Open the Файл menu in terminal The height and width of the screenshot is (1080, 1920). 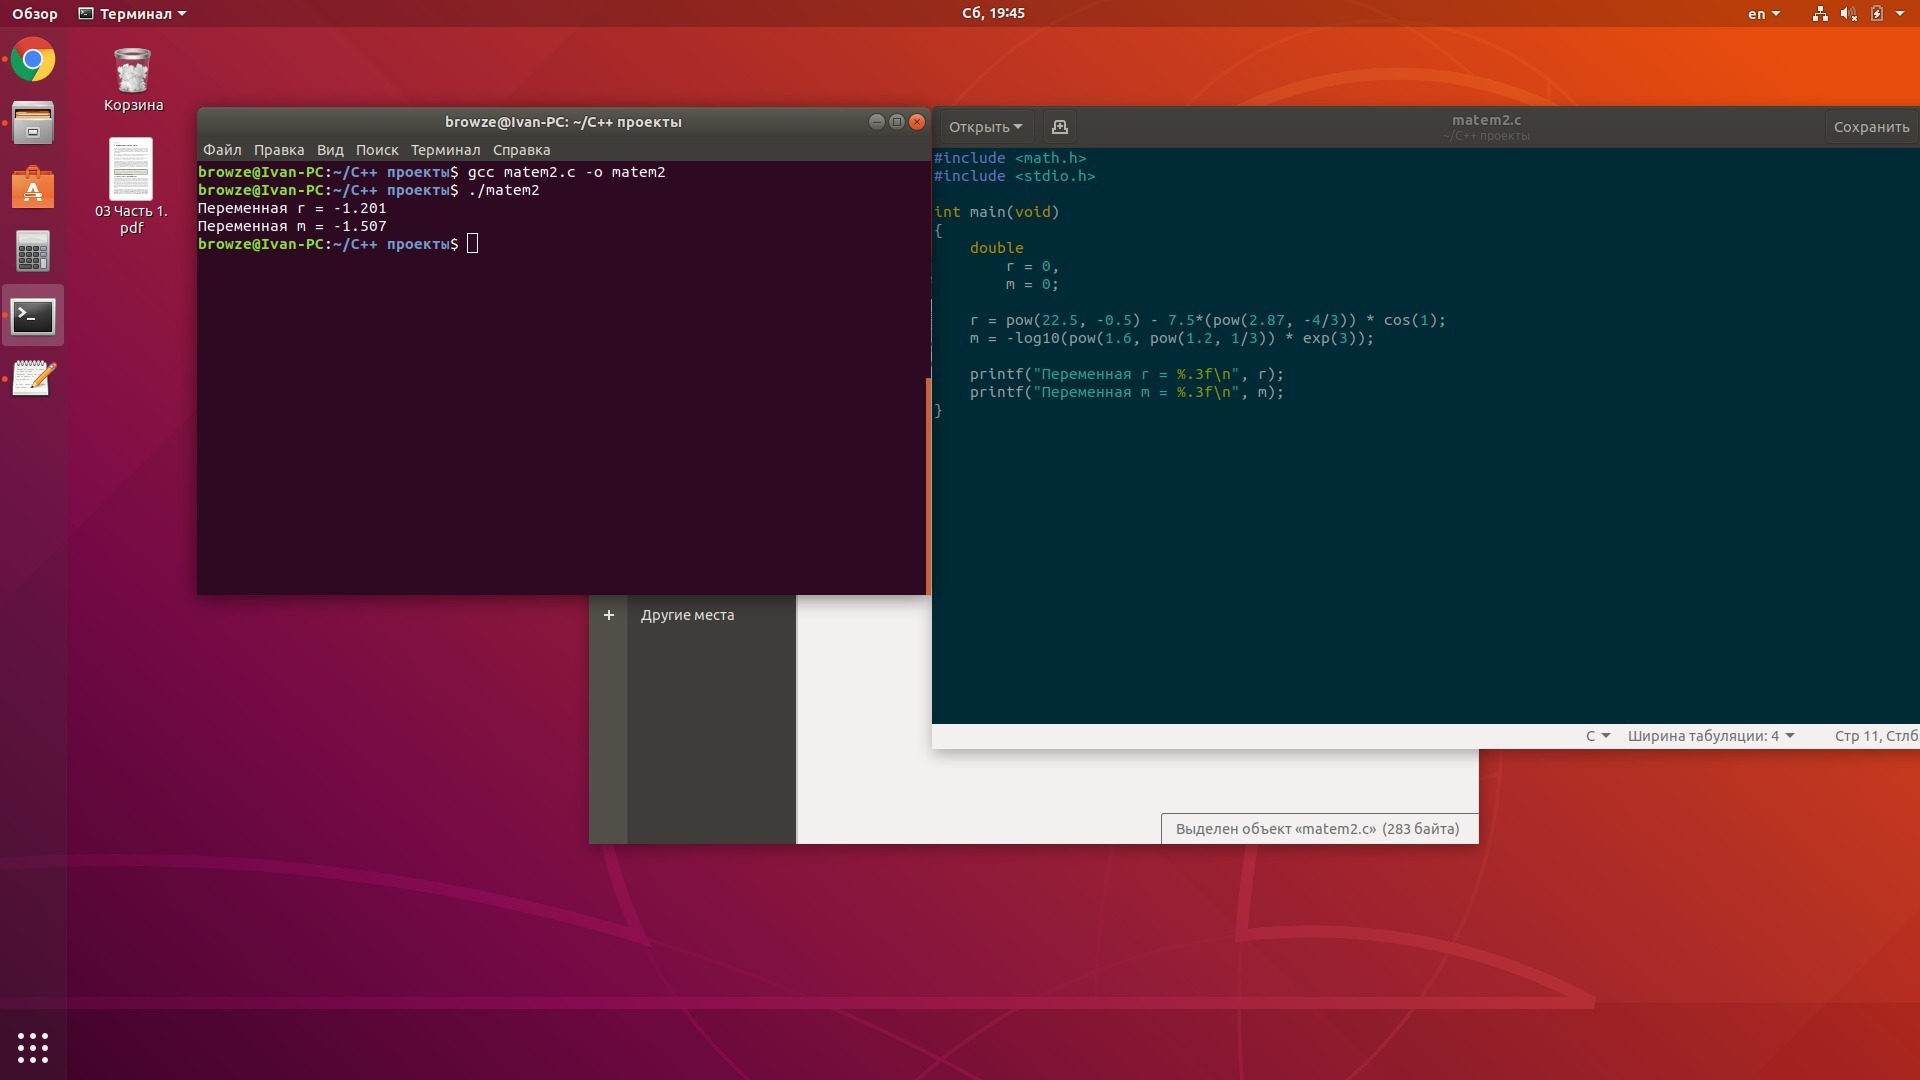click(x=222, y=150)
